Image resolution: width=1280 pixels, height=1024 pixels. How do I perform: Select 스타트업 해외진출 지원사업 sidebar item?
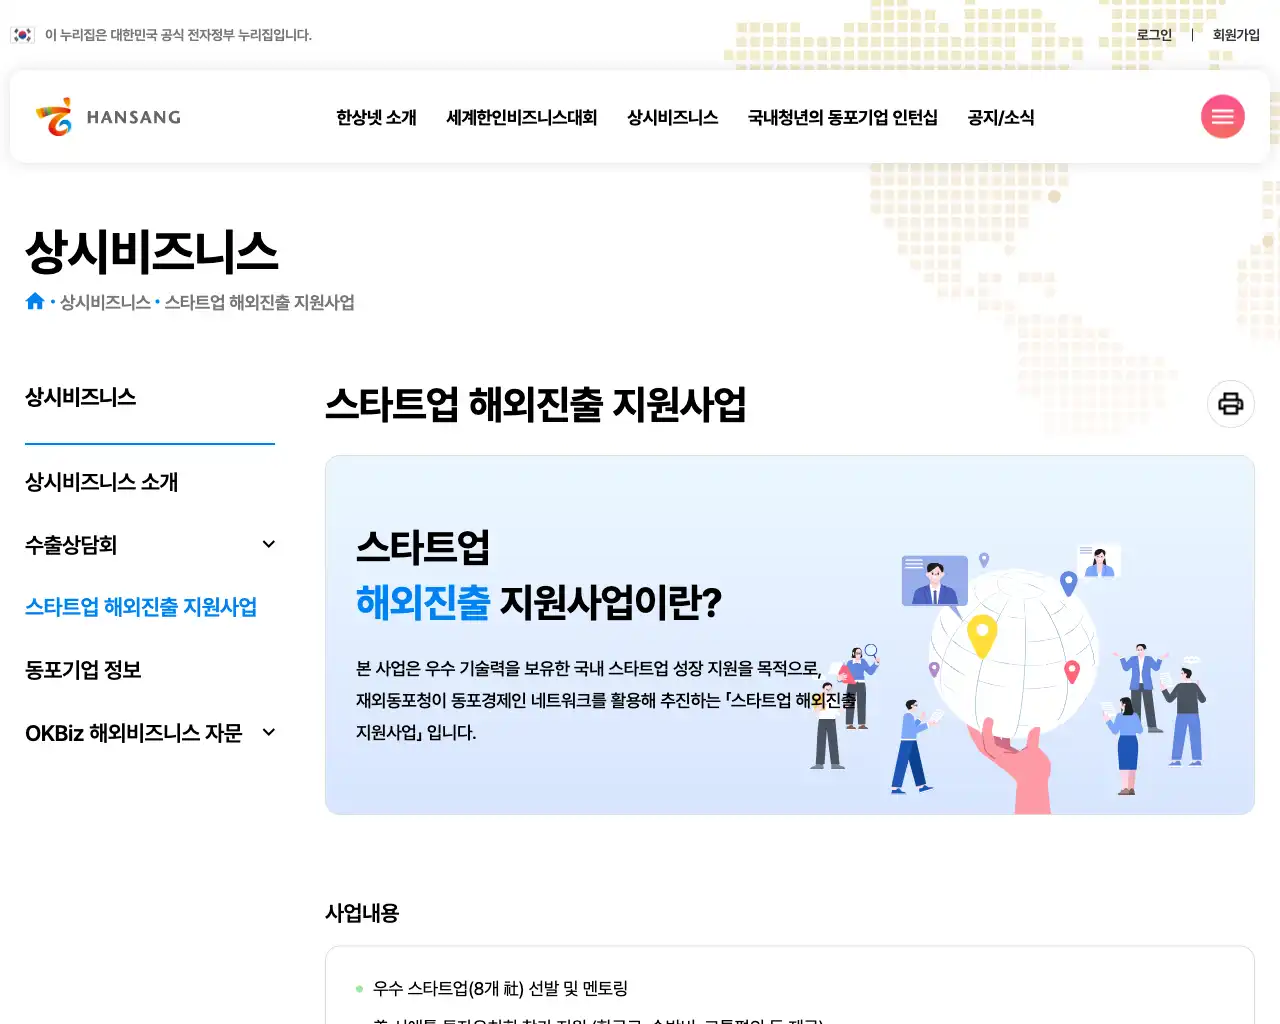tap(141, 607)
